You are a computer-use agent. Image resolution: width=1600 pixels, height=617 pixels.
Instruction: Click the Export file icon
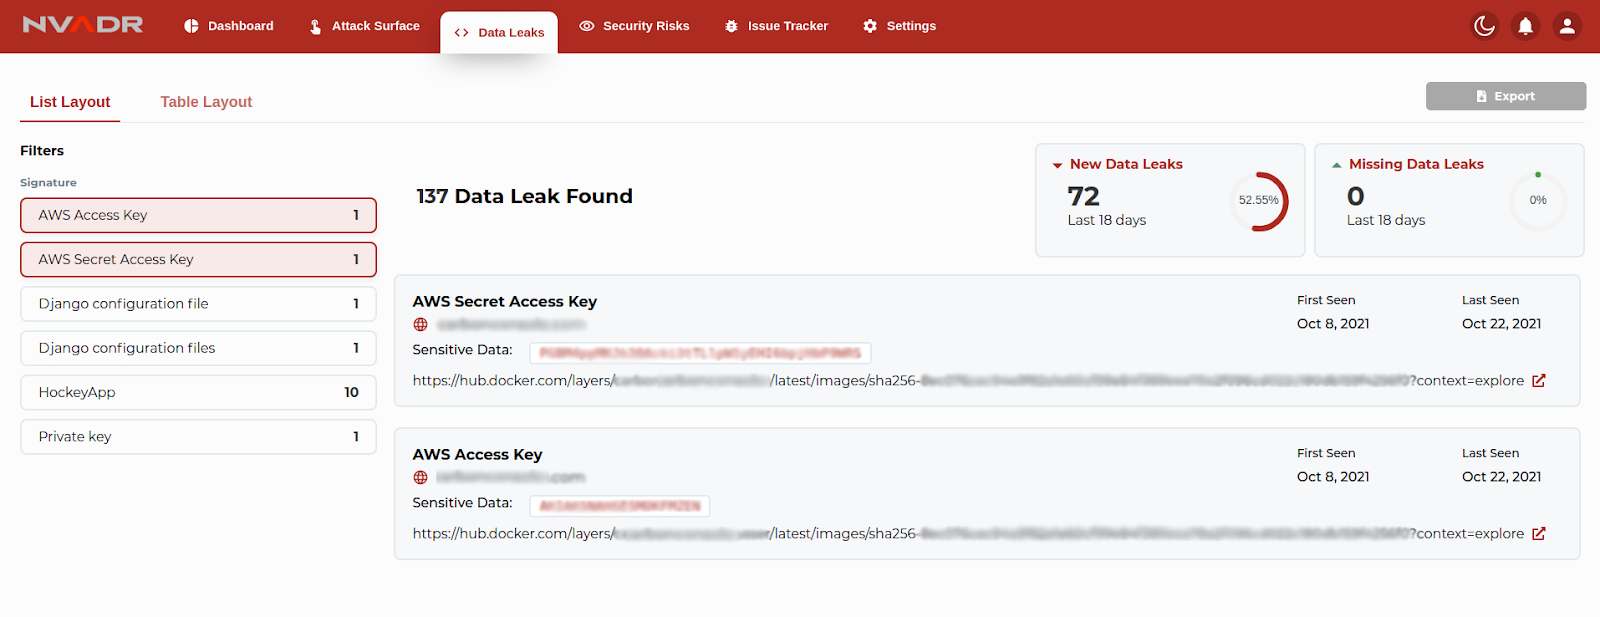click(1482, 96)
